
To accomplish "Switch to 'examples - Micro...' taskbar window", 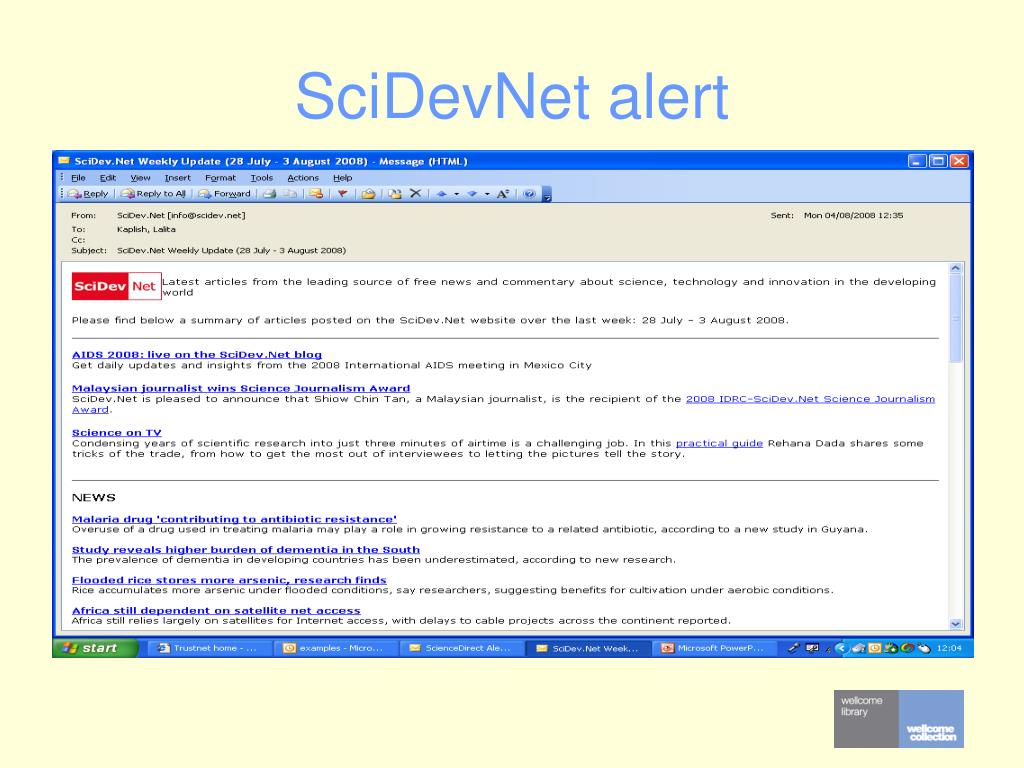I will click(334, 648).
